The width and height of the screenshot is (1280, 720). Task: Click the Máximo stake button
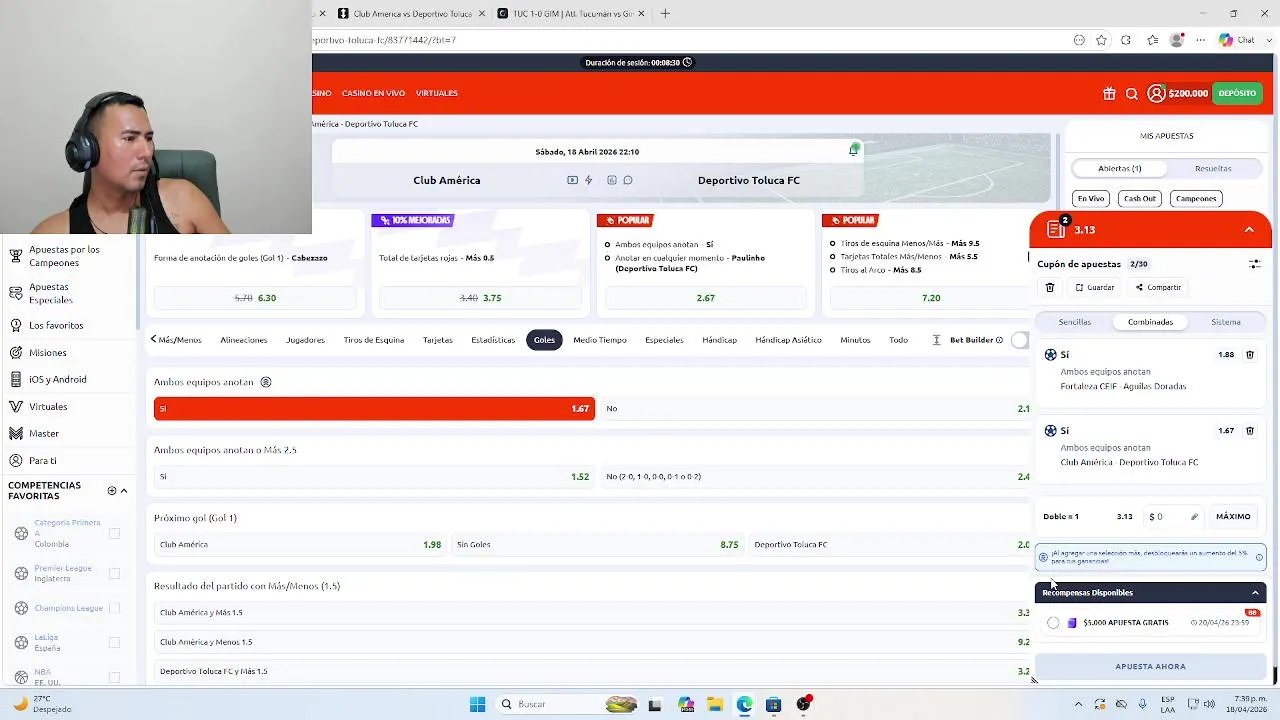1233,517
